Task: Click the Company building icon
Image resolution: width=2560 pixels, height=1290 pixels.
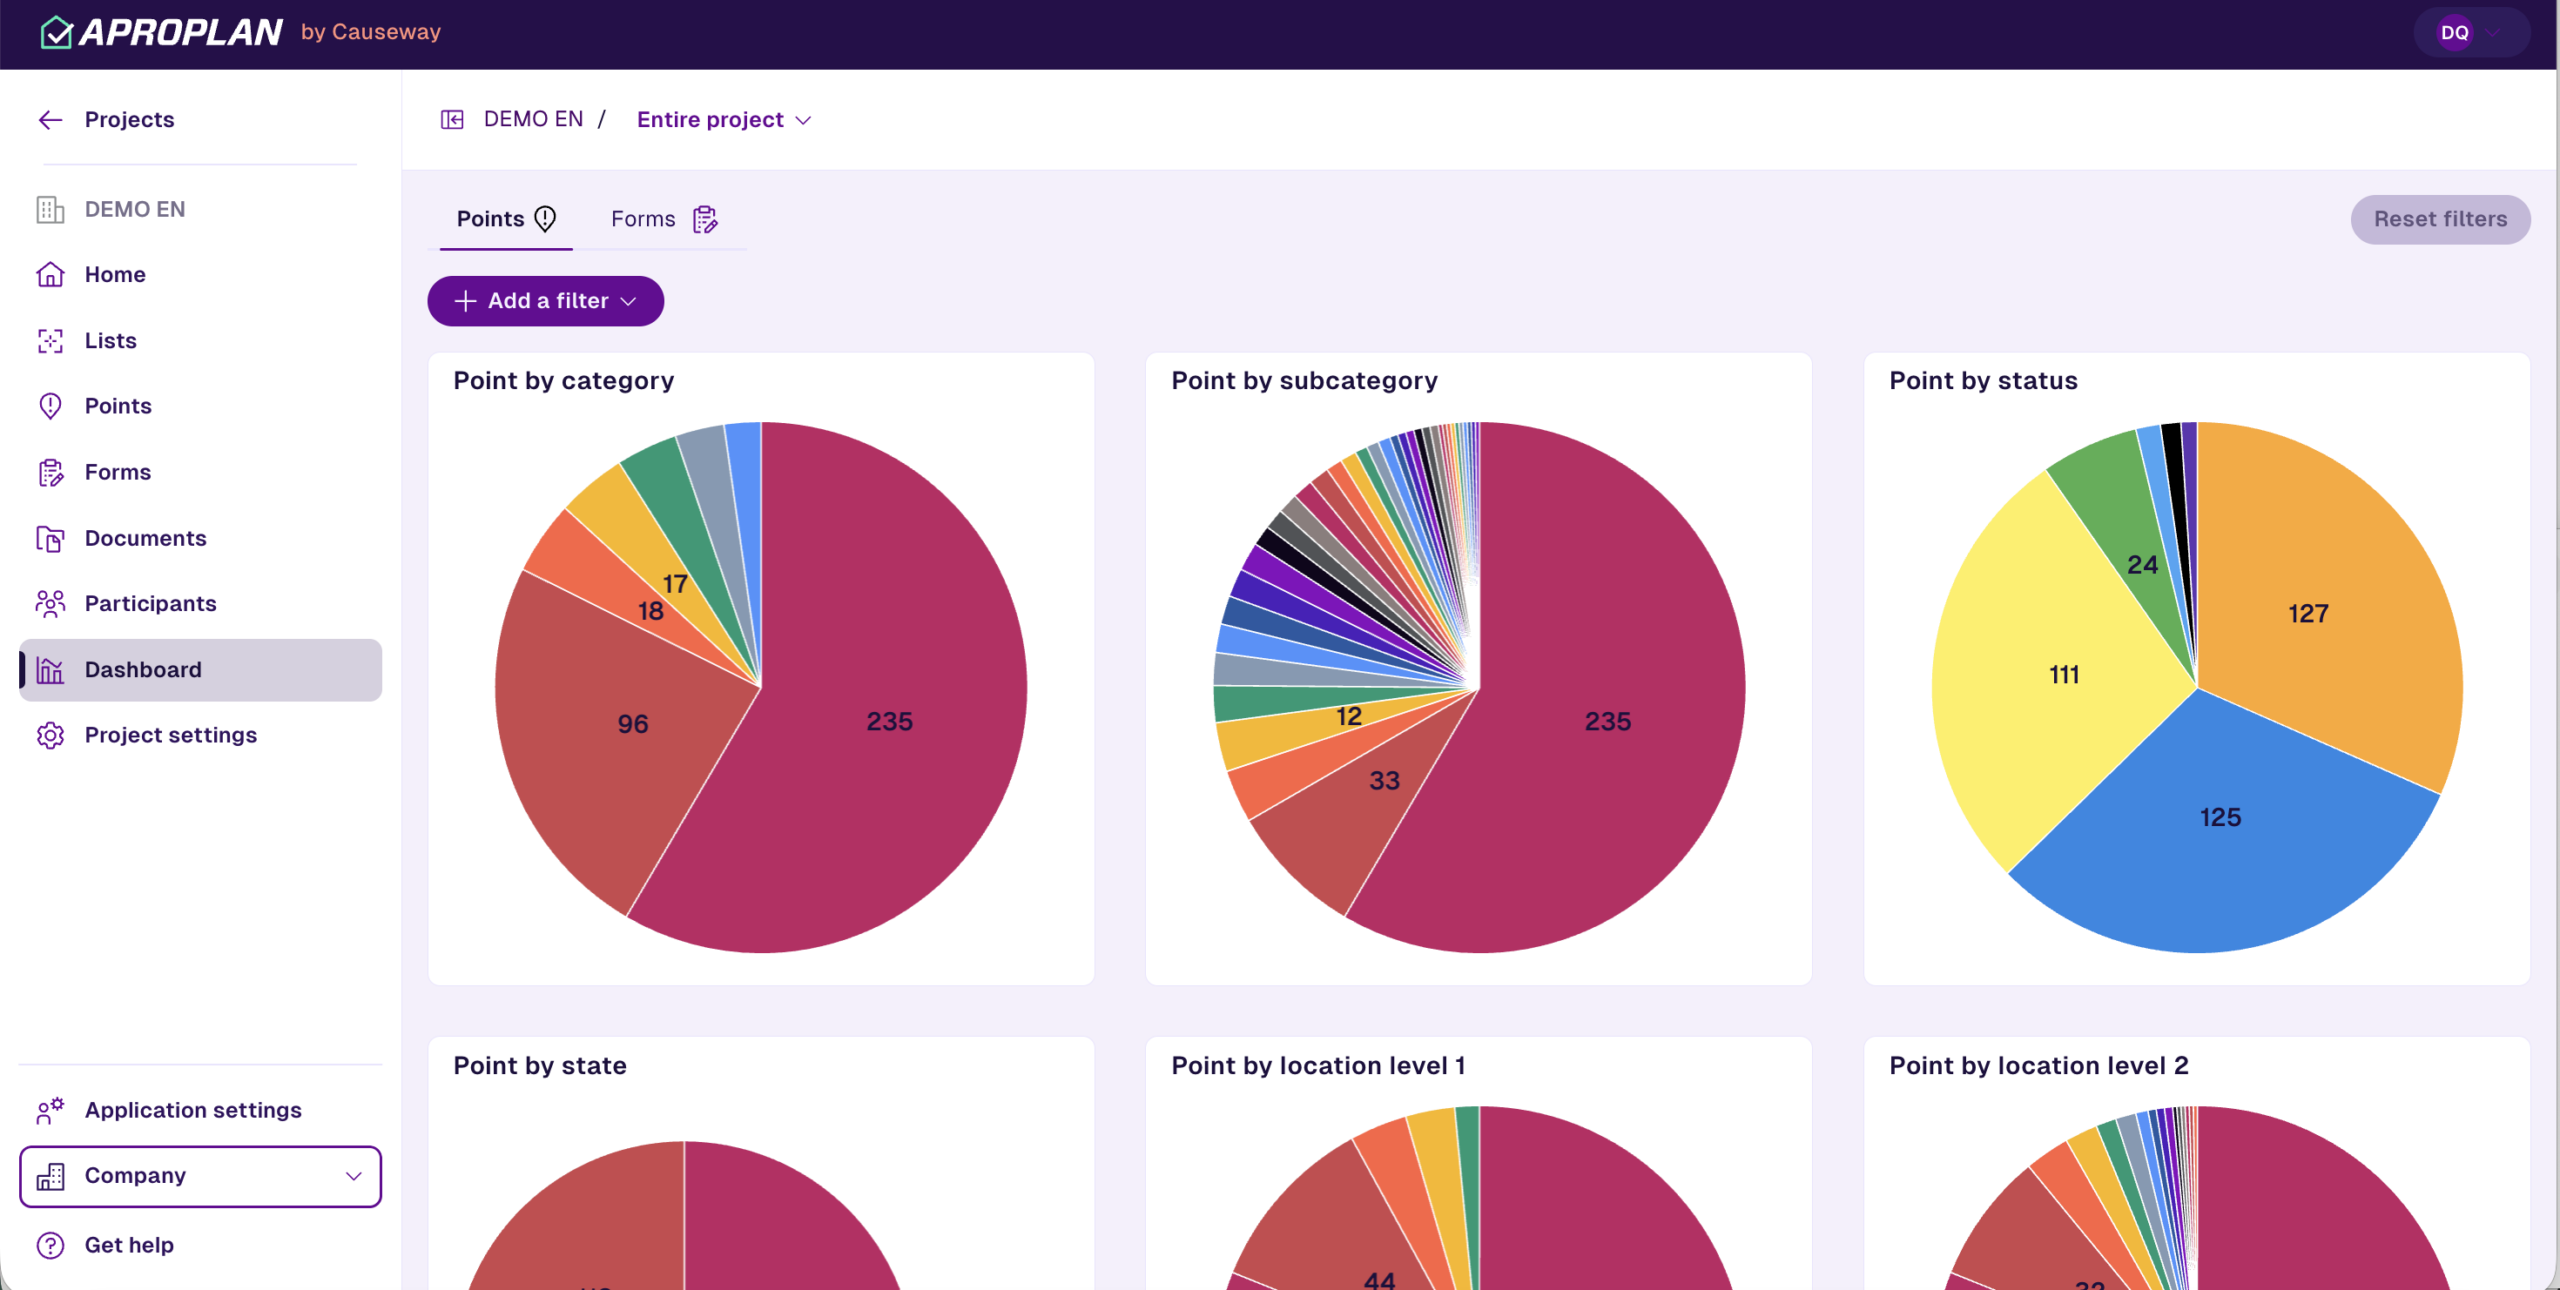Action: (50, 1176)
